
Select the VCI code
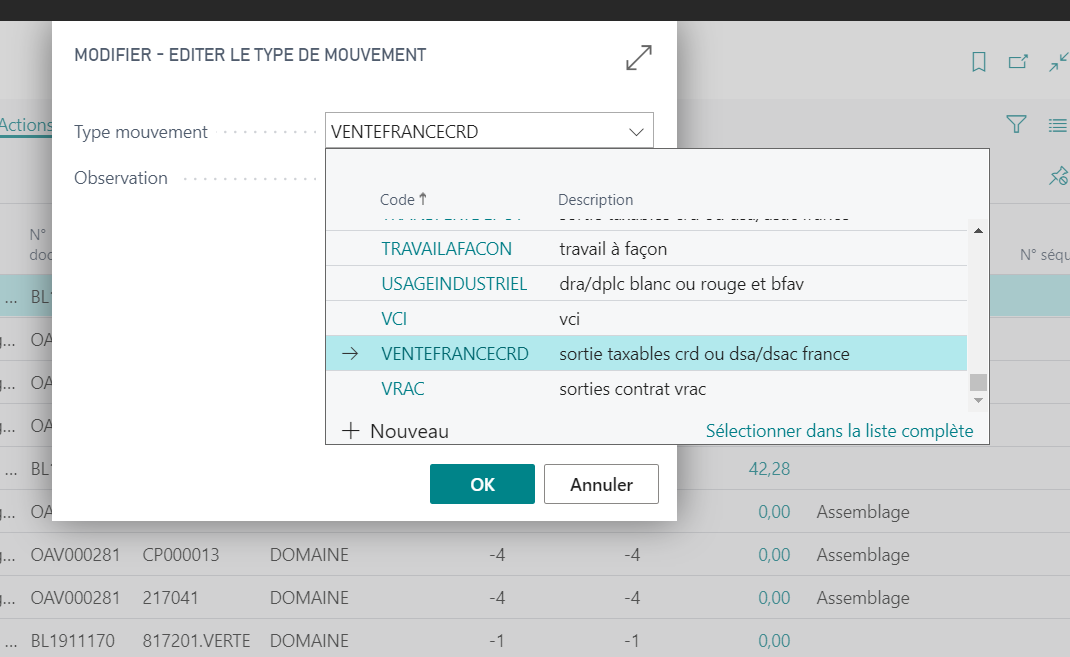pyautogui.click(x=394, y=319)
